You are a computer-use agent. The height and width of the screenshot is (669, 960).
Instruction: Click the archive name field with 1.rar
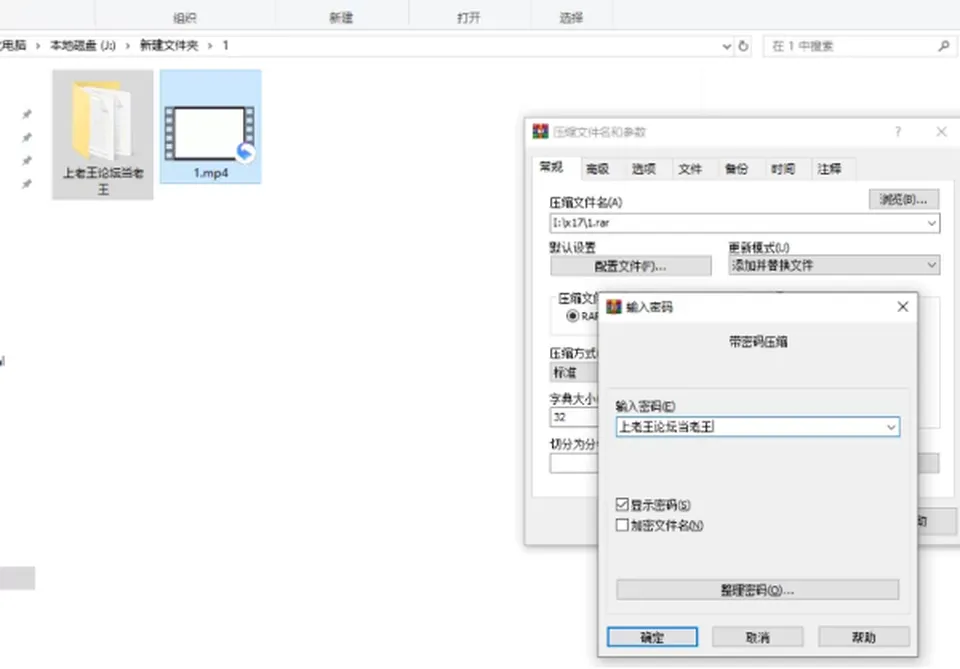coord(744,223)
